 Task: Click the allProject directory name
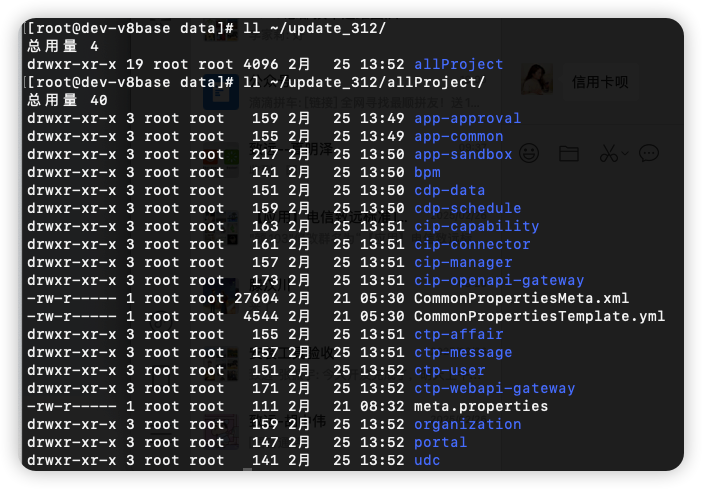(458, 65)
